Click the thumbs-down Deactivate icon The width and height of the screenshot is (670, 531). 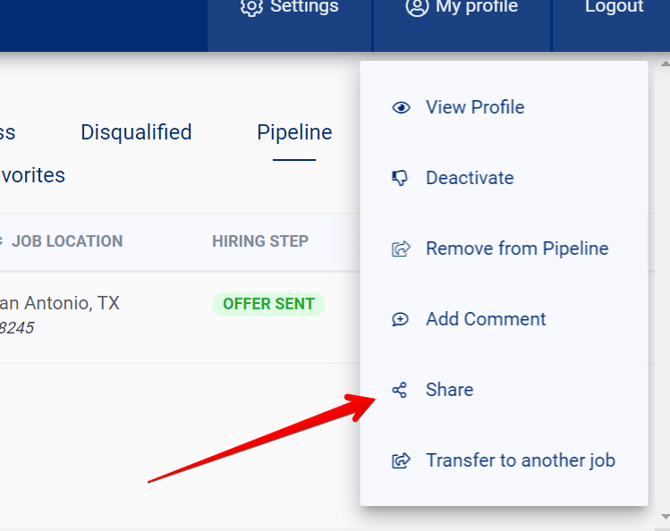401,178
